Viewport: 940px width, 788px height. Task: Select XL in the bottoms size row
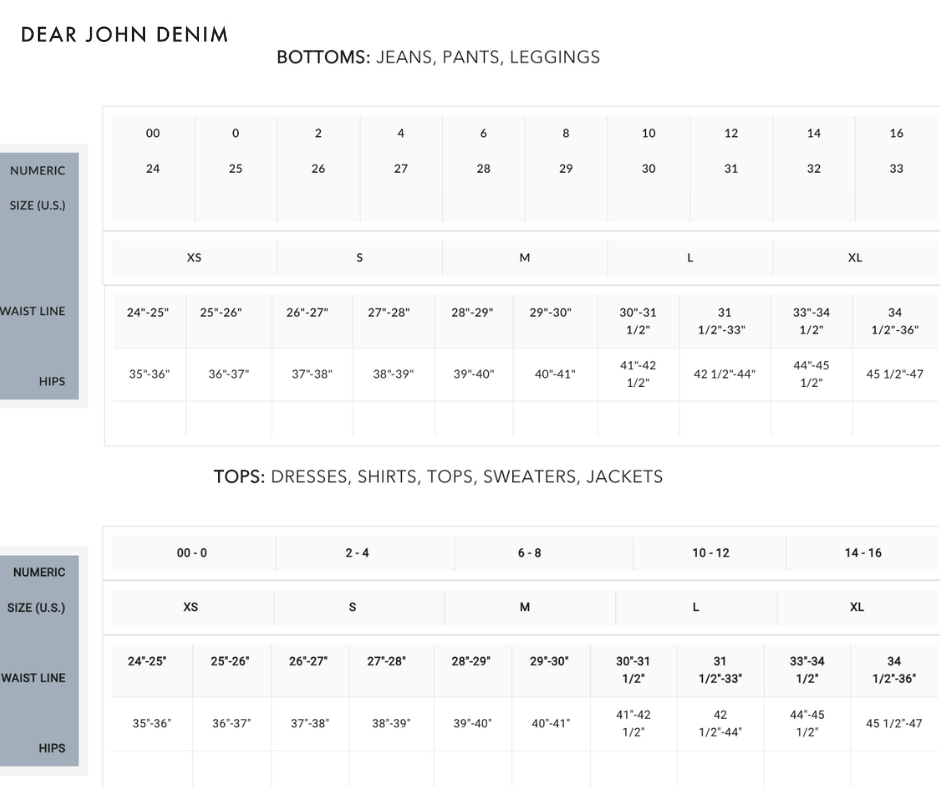855,257
